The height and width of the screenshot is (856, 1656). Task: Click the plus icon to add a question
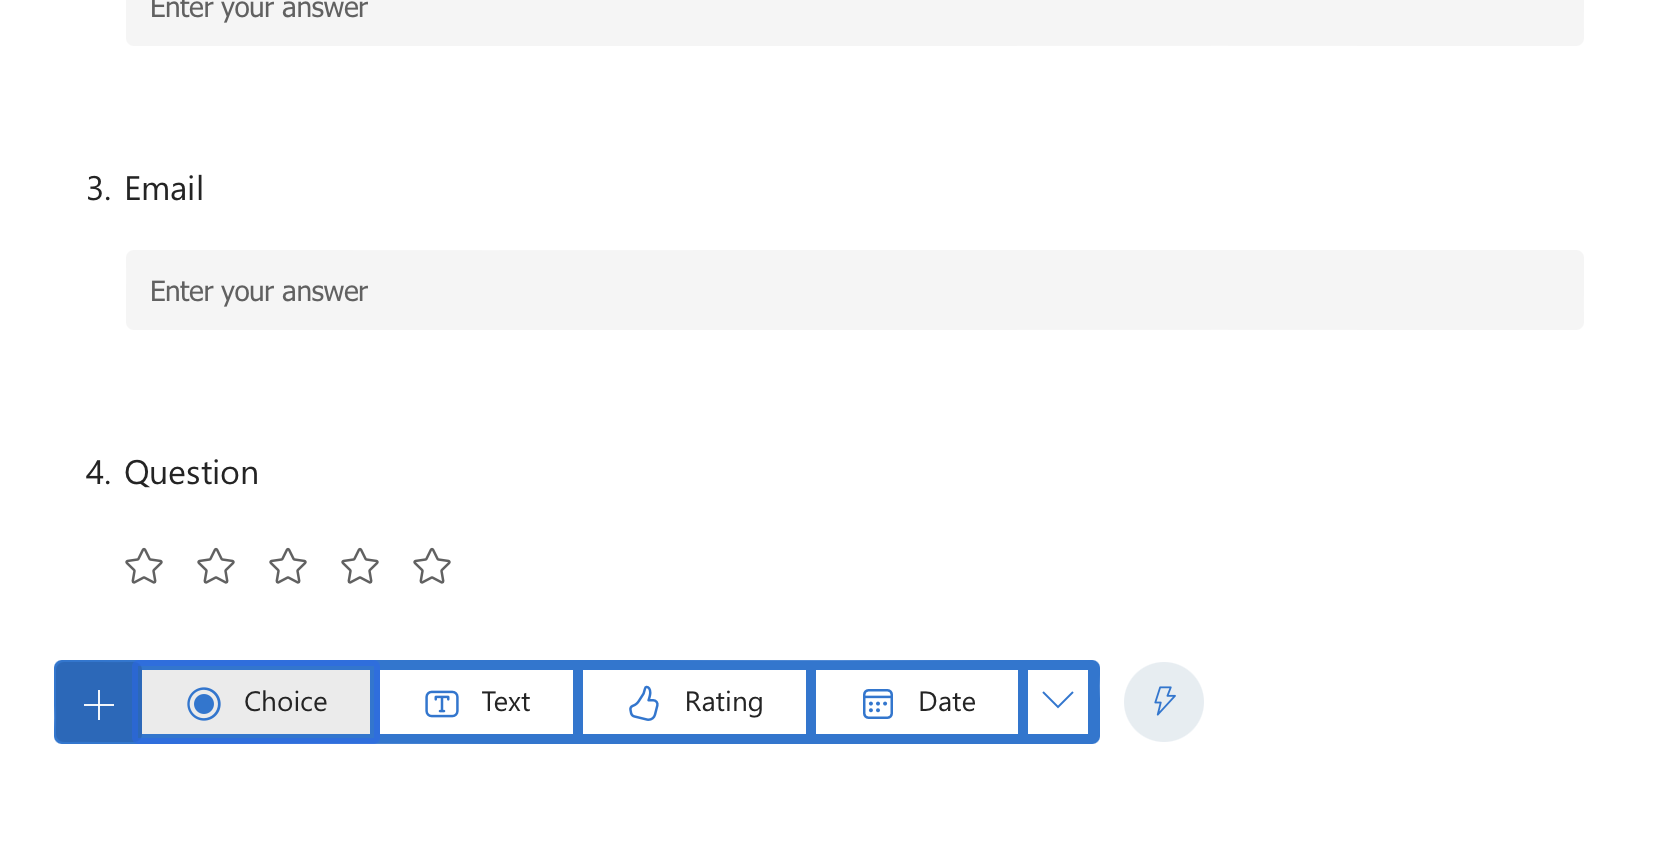[97, 702]
